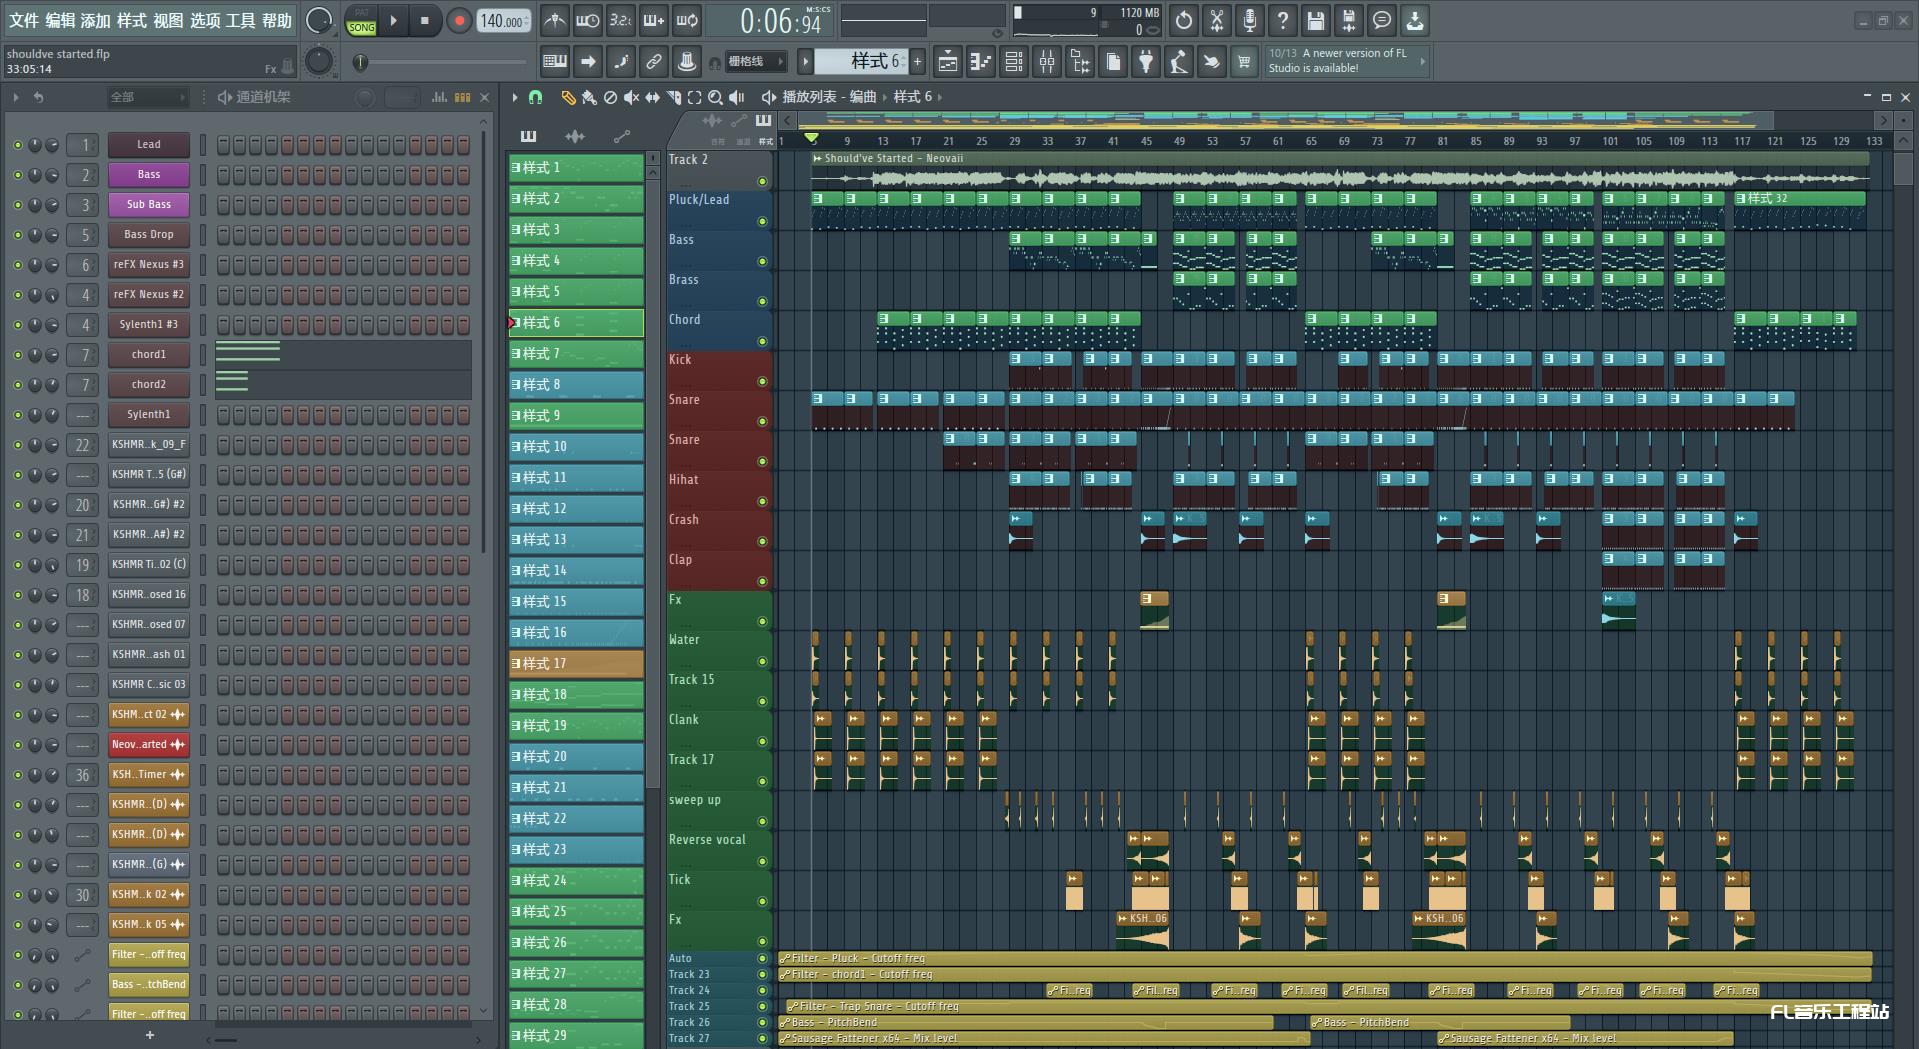Click the plus button next to pattern selector
This screenshot has height=1049, width=1919.
(917, 62)
